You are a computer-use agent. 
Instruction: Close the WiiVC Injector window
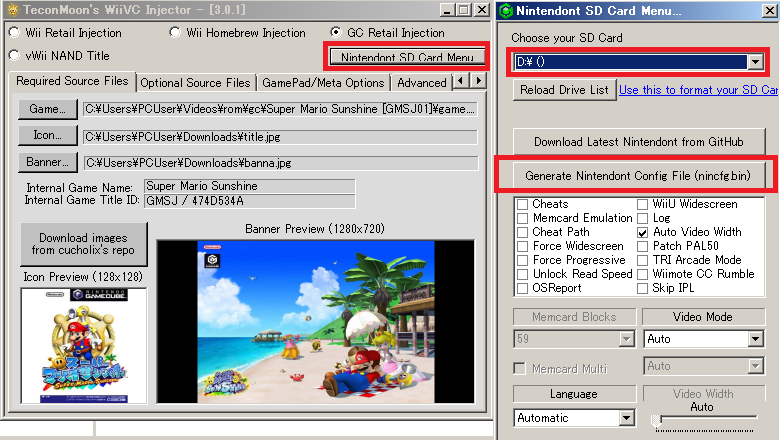(482, 10)
